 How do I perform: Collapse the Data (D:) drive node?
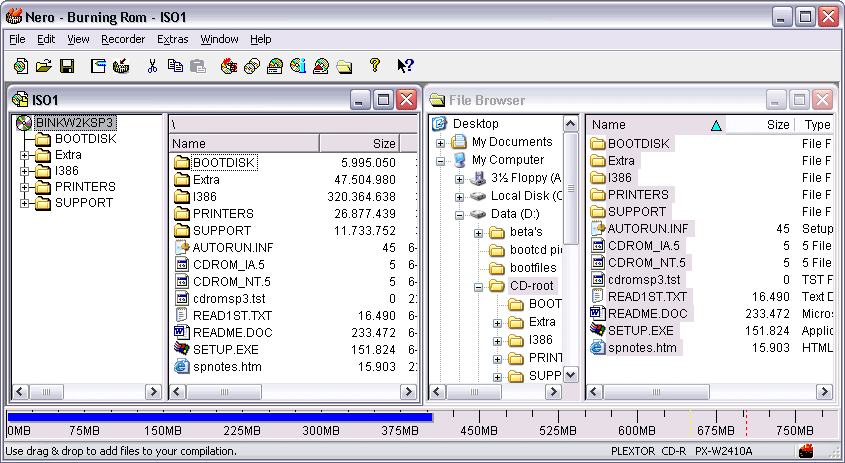[459, 215]
